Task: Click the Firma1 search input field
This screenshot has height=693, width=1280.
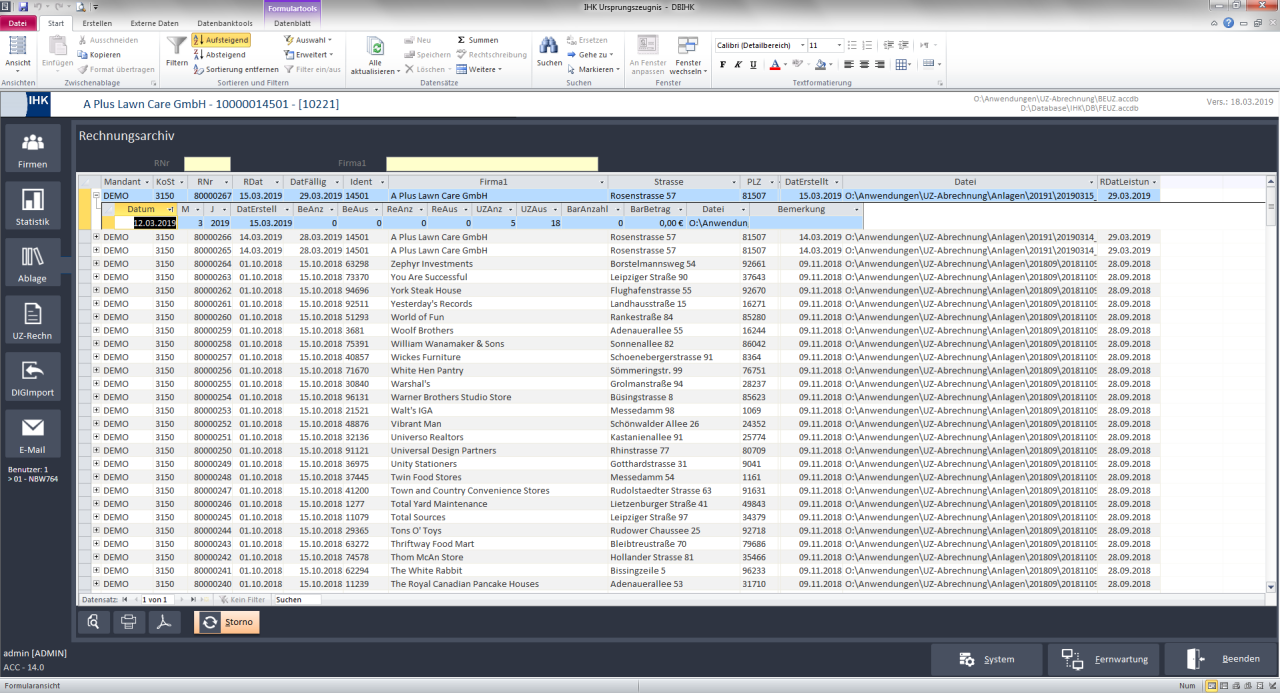Action: (492, 163)
